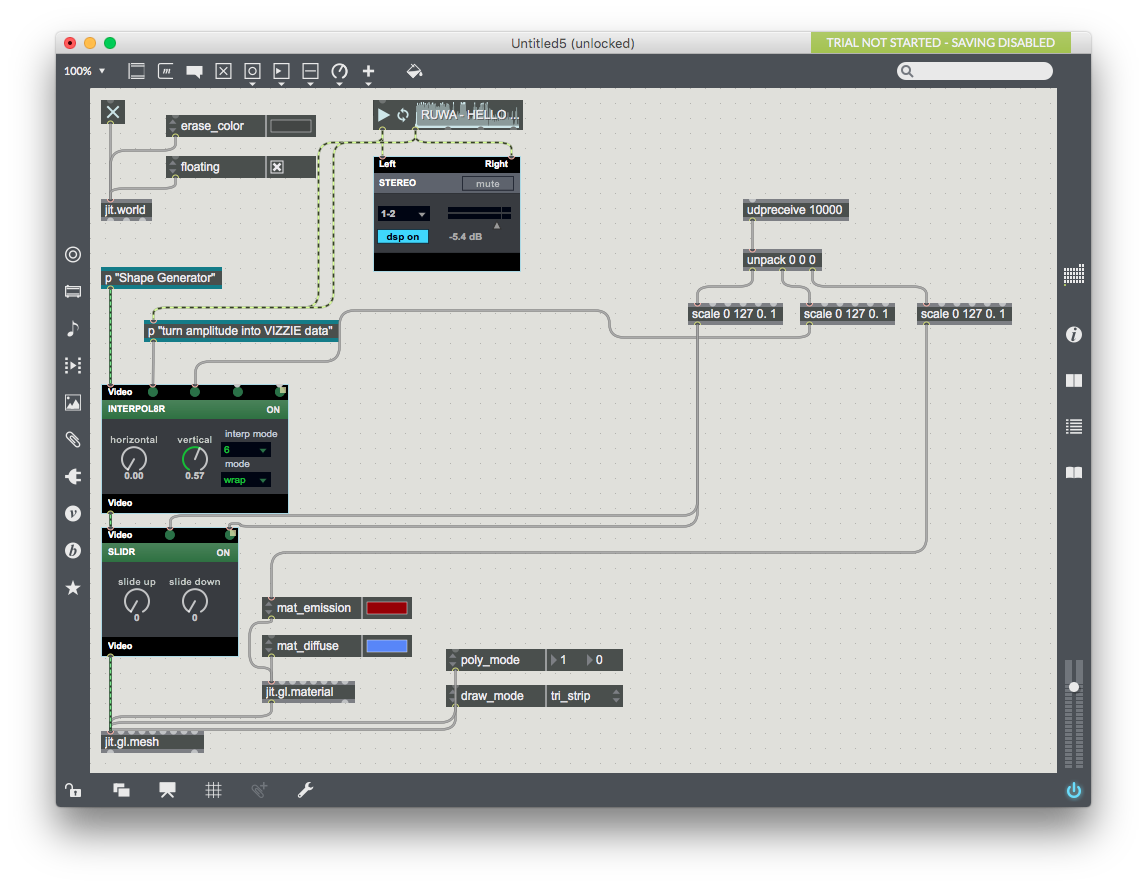Toggle the jit.world X toggle
This screenshot has height=887, width=1147.
coord(113,112)
